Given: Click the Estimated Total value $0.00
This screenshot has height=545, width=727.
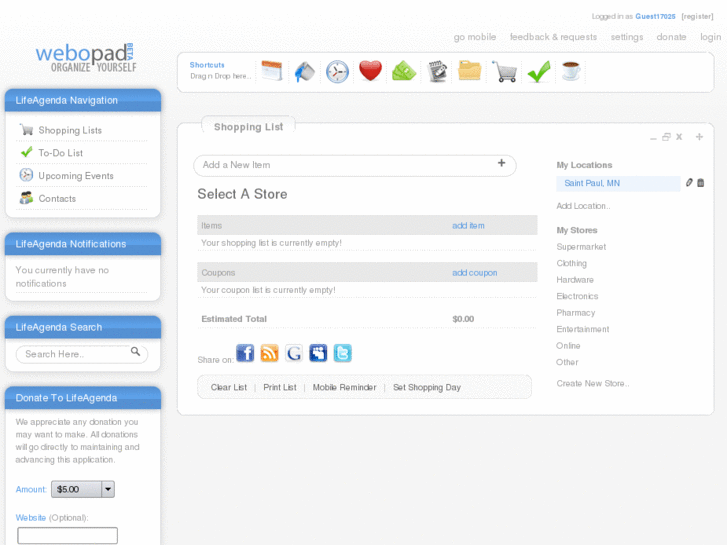Looking at the screenshot, I should [x=463, y=319].
